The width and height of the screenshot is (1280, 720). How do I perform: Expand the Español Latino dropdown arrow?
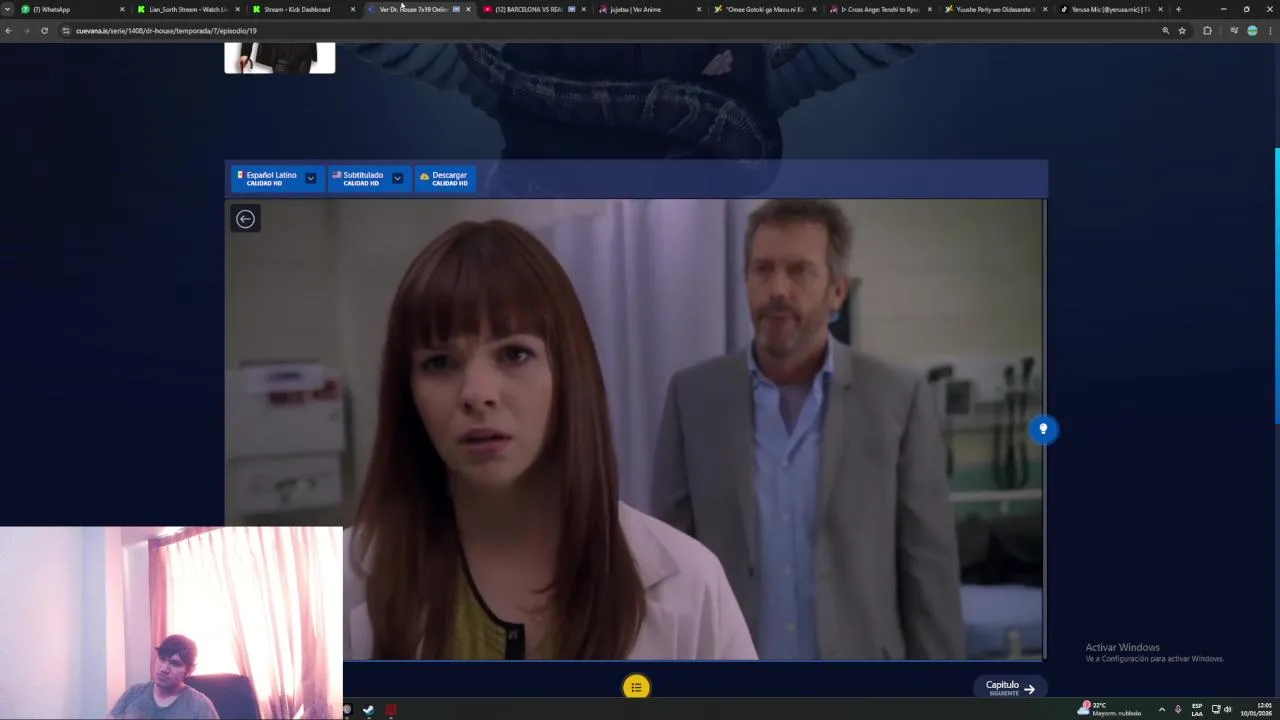point(311,178)
